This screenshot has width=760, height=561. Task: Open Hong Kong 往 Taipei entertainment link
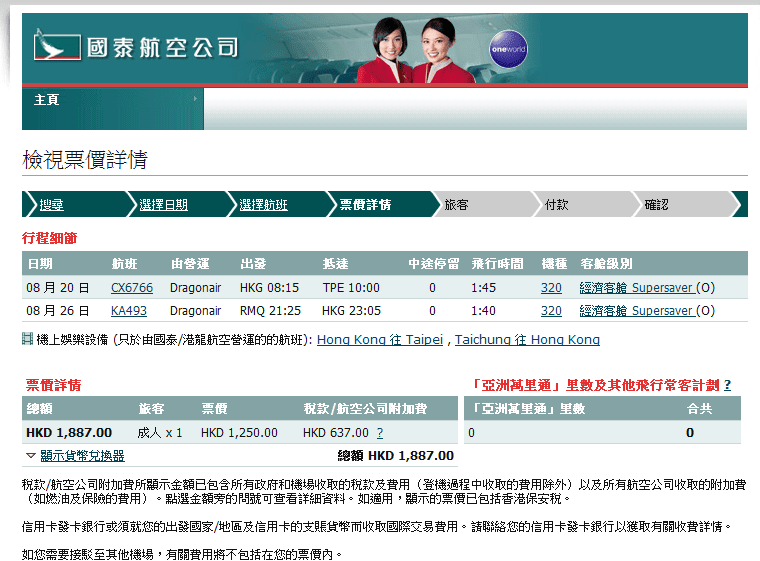380,340
